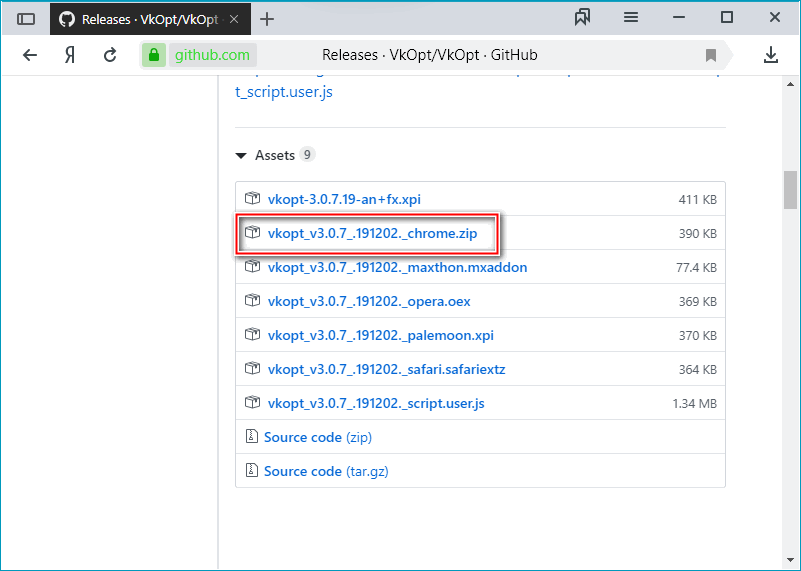Reload the page with the refresh icon
Viewport: 801px width, 571px height.
[x=110, y=55]
